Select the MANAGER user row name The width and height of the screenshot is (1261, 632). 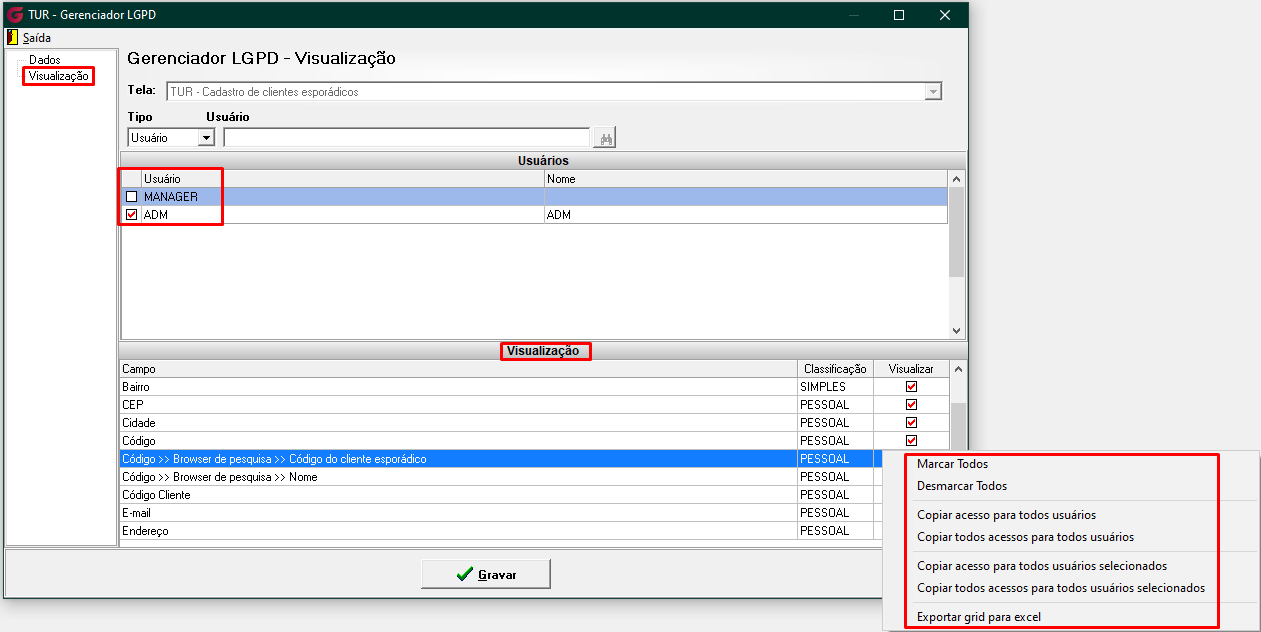click(171, 197)
